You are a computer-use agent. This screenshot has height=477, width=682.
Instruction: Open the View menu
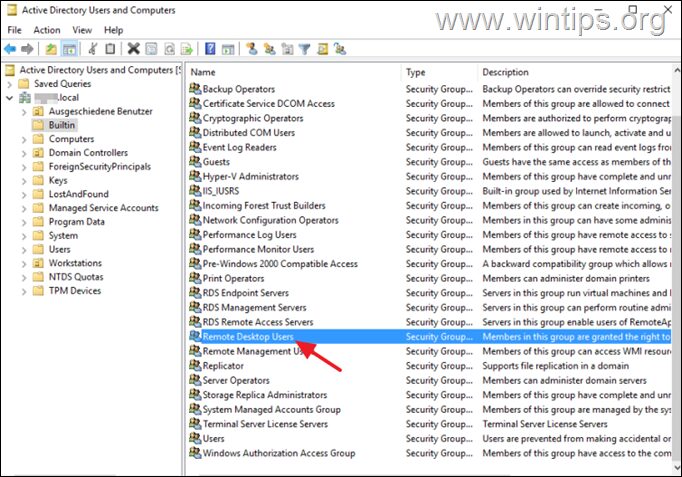tap(82, 30)
